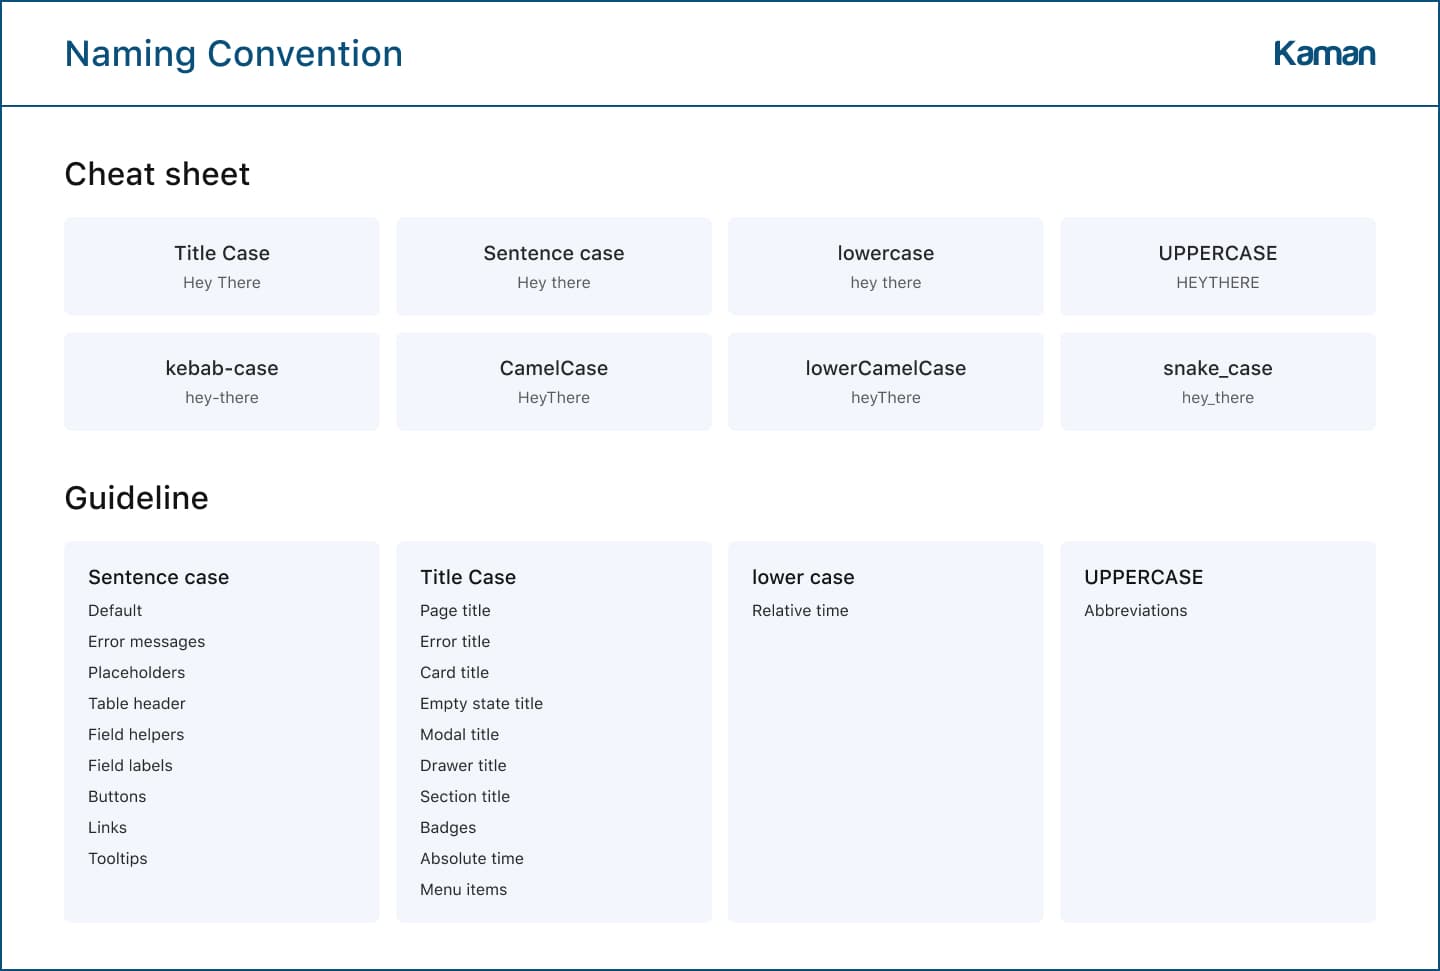
Task: Select the 'snake_case' card title
Action: [1218, 368]
